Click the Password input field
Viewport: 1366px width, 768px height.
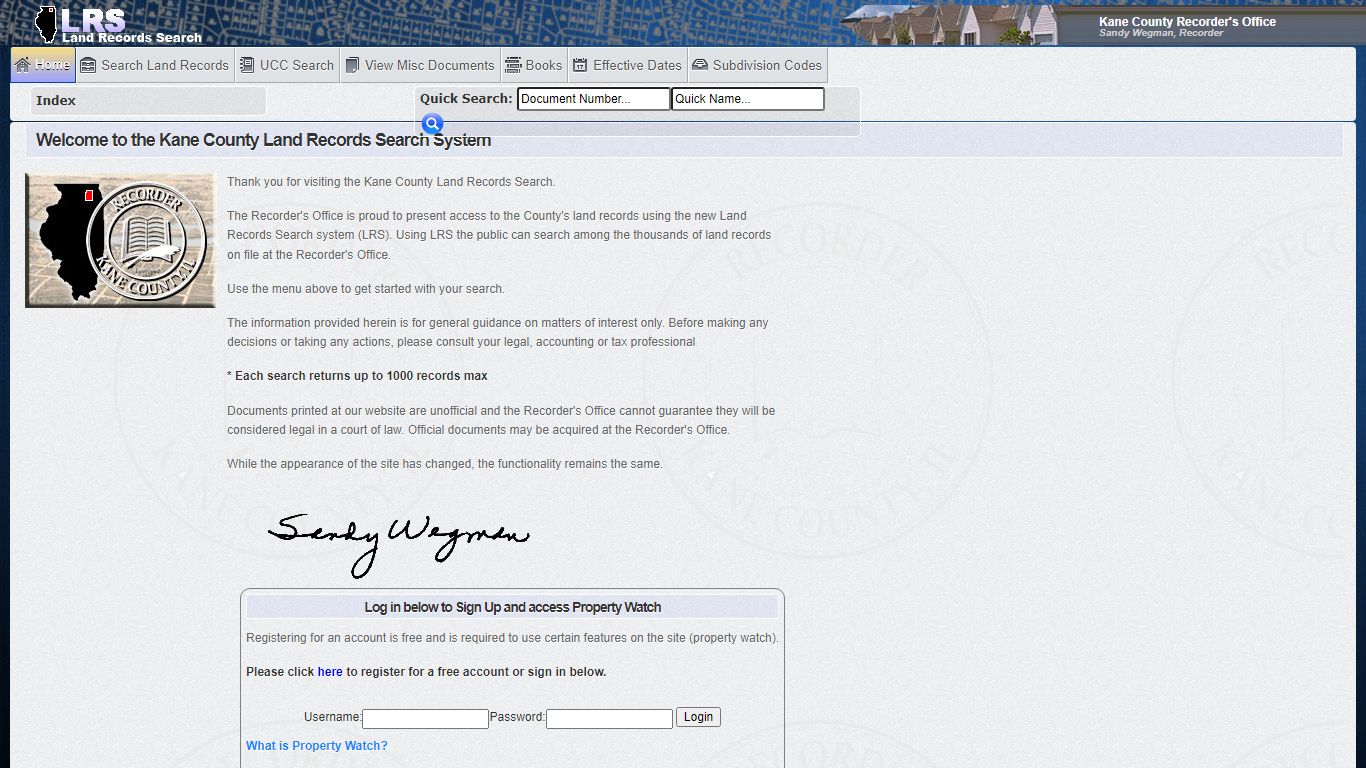[x=609, y=718]
